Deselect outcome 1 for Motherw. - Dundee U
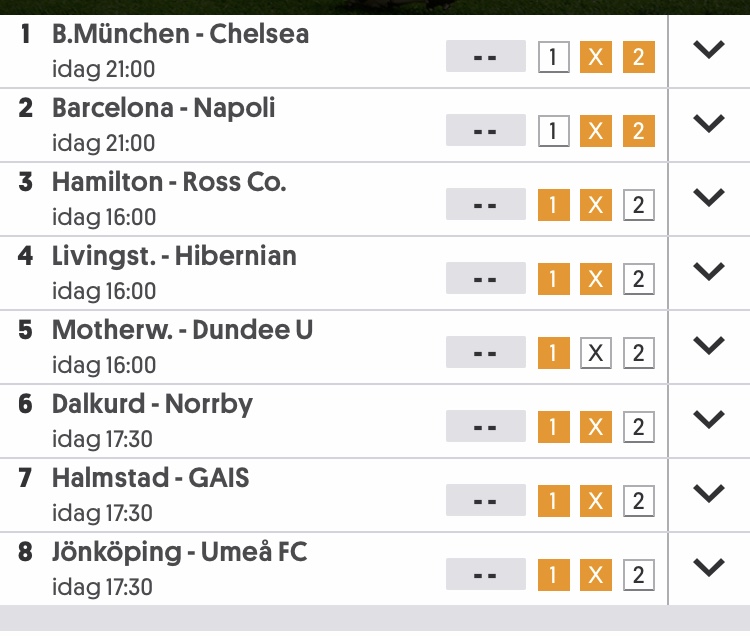 tap(553, 353)
